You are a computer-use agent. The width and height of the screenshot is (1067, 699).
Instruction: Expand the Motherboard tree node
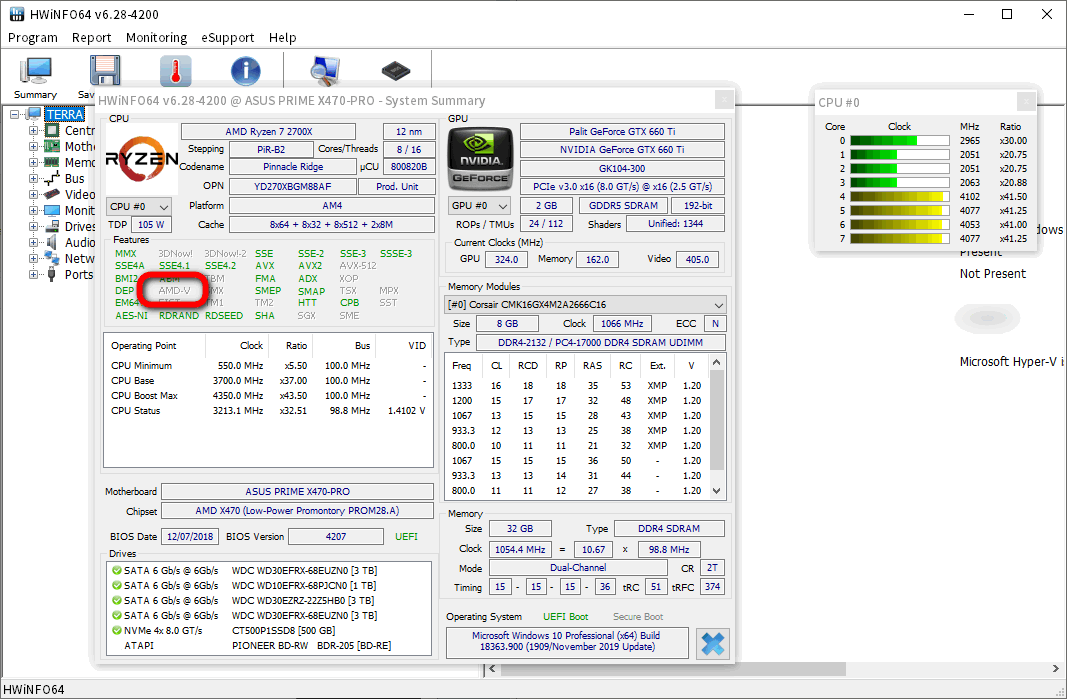click(x=33, y=146)
